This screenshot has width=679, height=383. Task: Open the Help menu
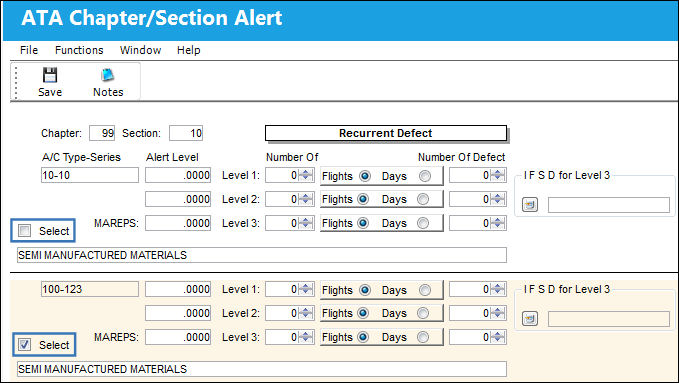coord(188,50)
